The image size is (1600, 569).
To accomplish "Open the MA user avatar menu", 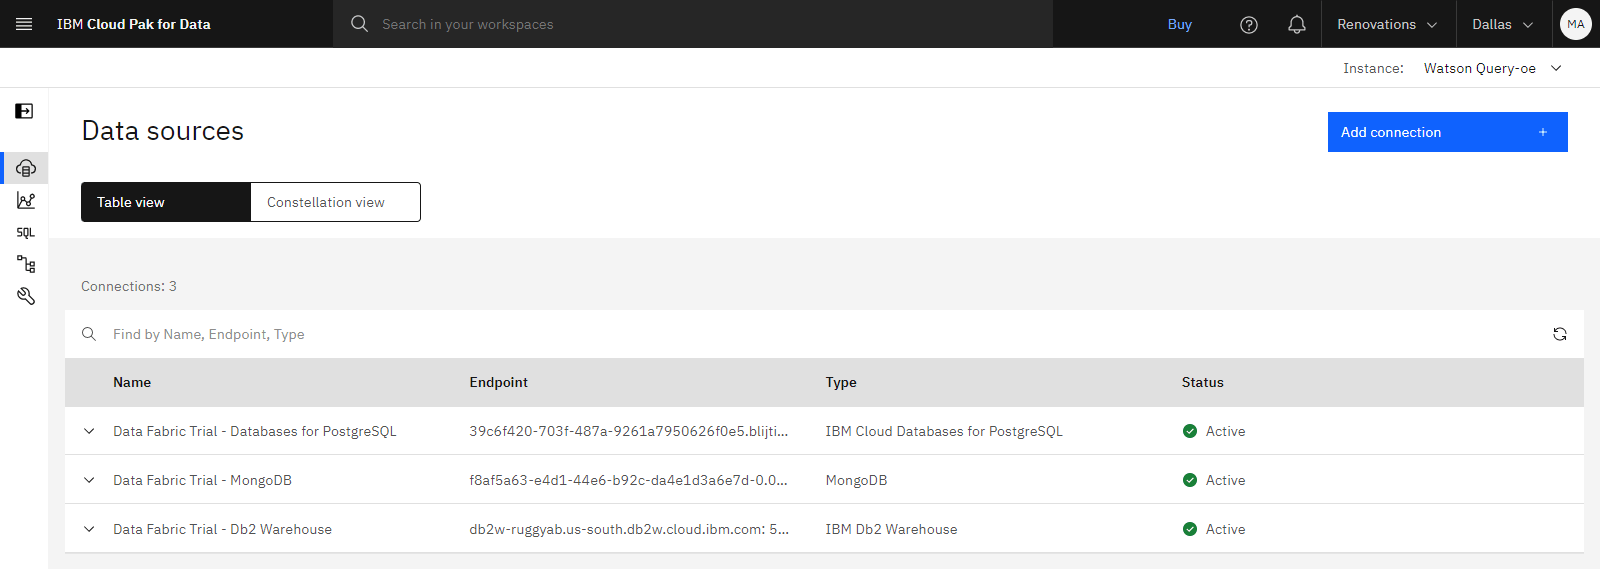I will pos(1576,24).
